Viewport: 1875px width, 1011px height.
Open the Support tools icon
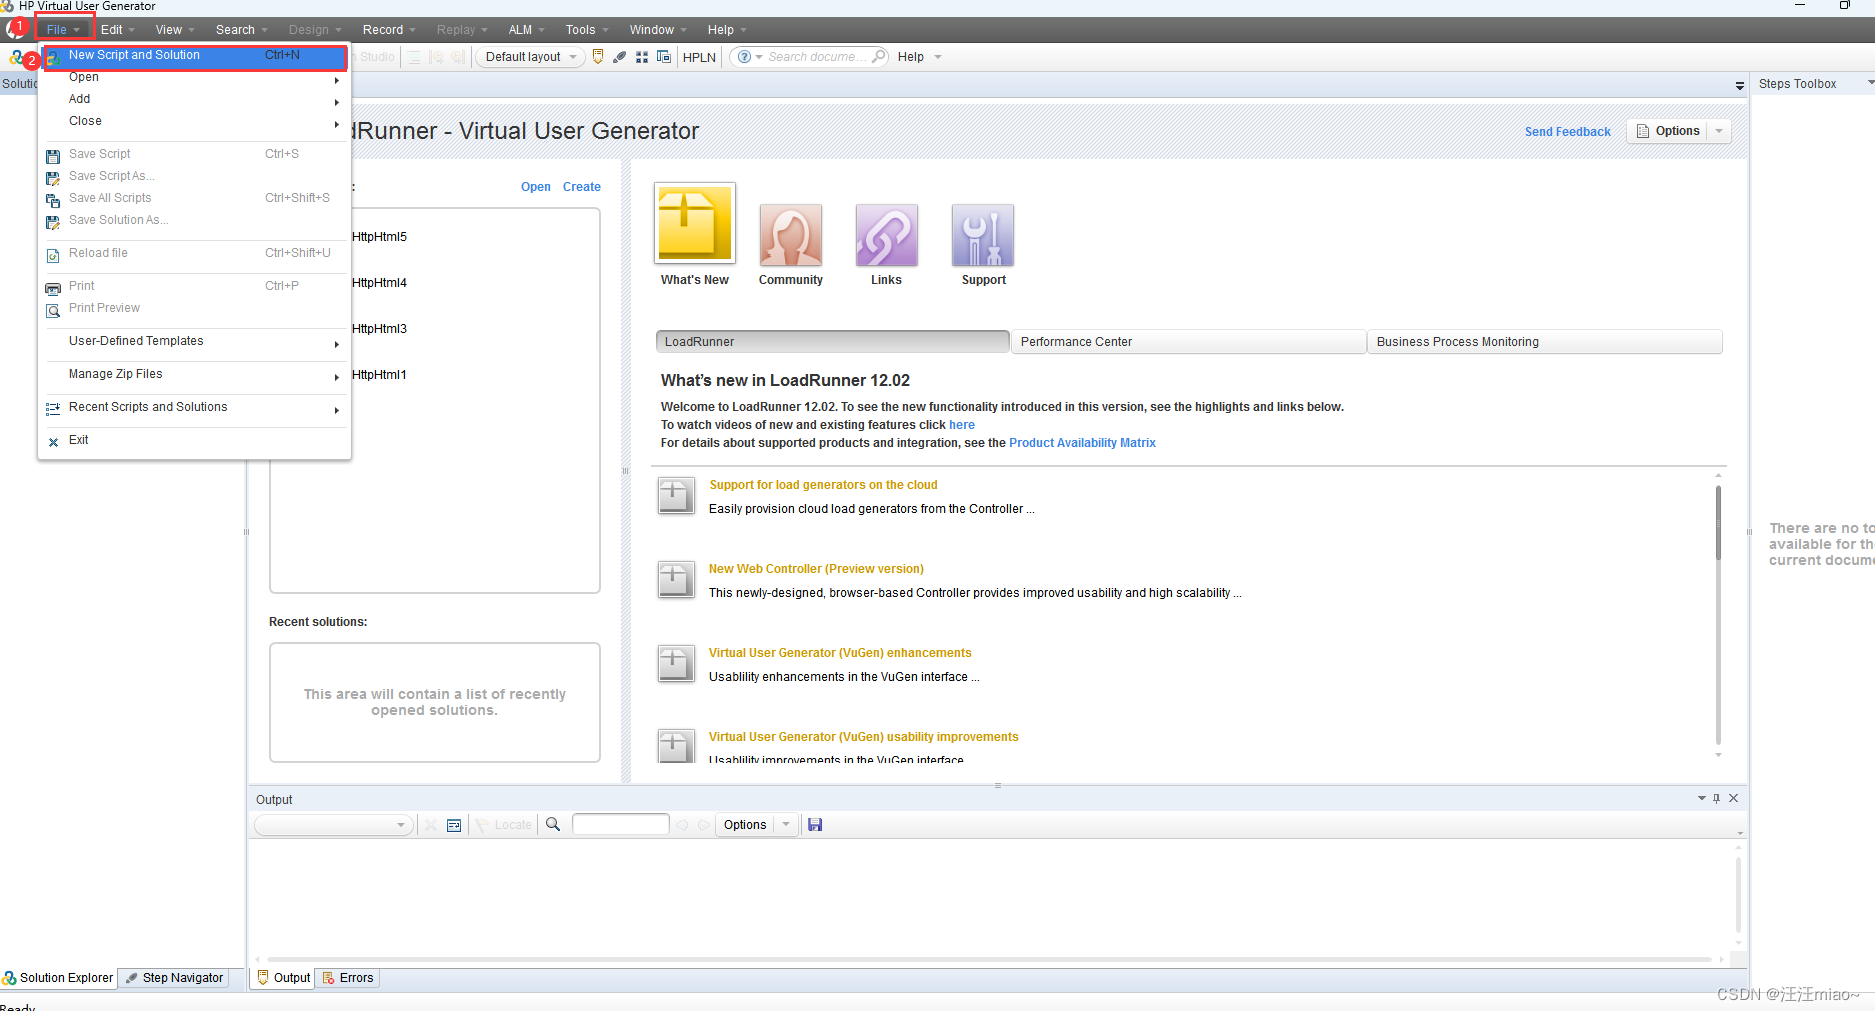coord(983,235)
